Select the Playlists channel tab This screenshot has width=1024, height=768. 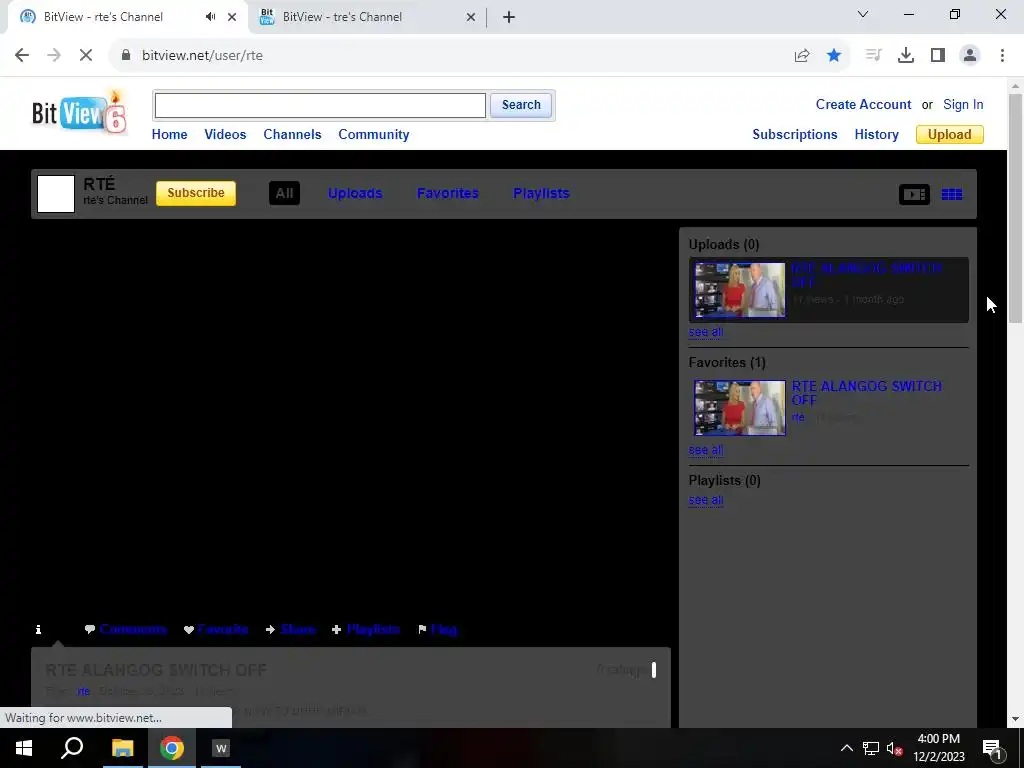click(x=541, y=193)
